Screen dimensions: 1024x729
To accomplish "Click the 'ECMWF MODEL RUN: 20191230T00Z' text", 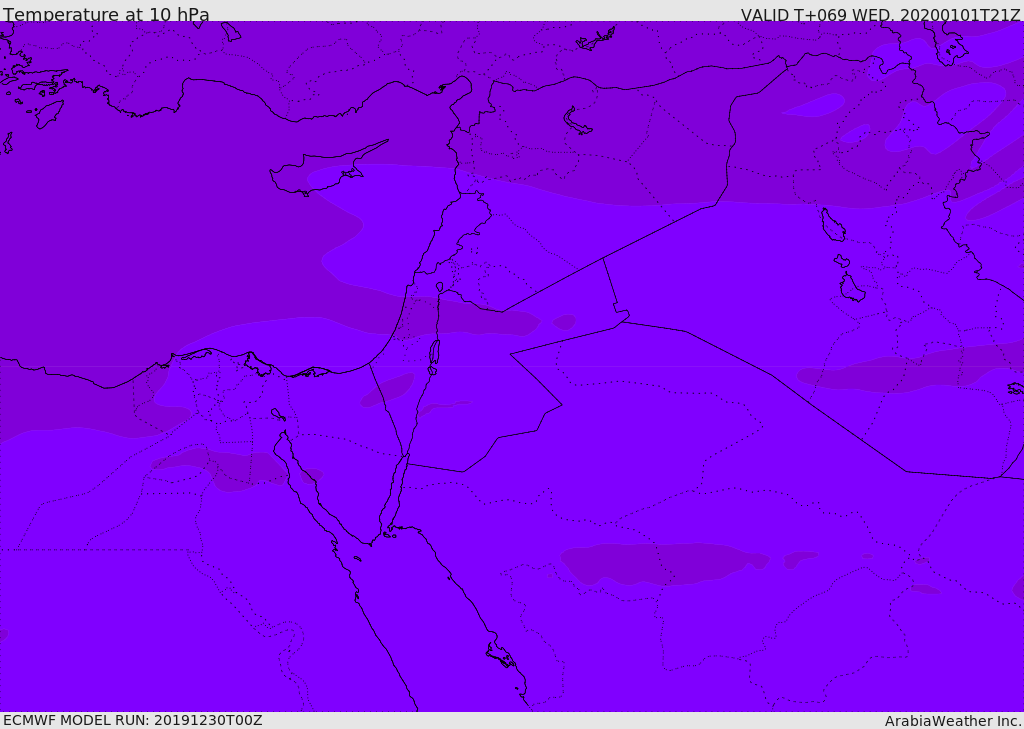I will pos(133,720).
